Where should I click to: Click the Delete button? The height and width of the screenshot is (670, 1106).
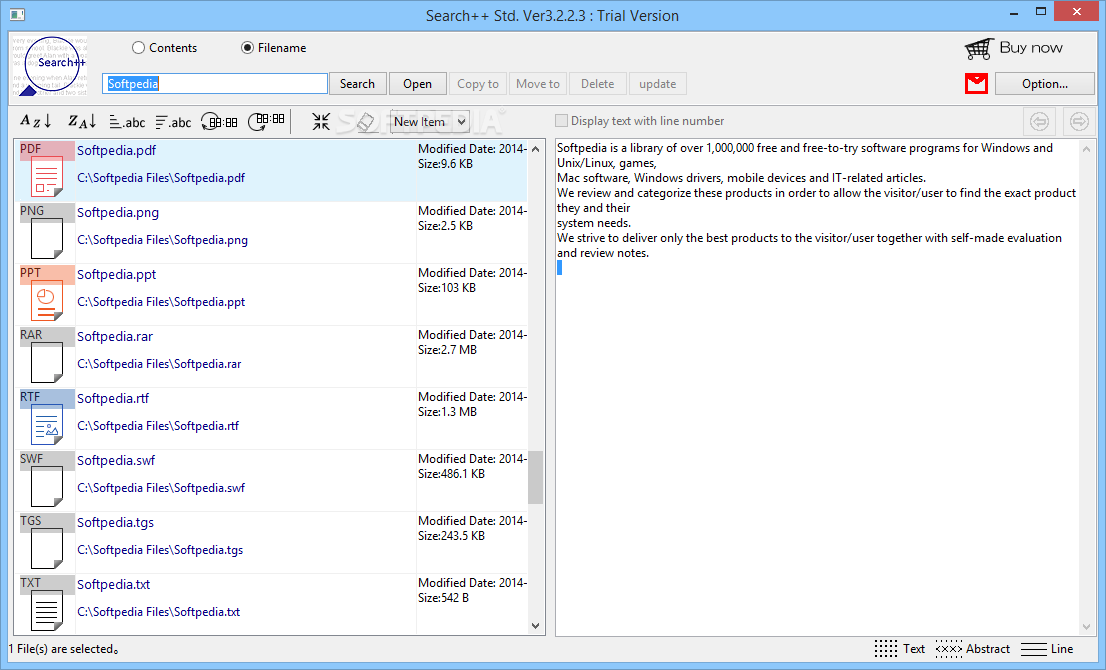point(597,84)
